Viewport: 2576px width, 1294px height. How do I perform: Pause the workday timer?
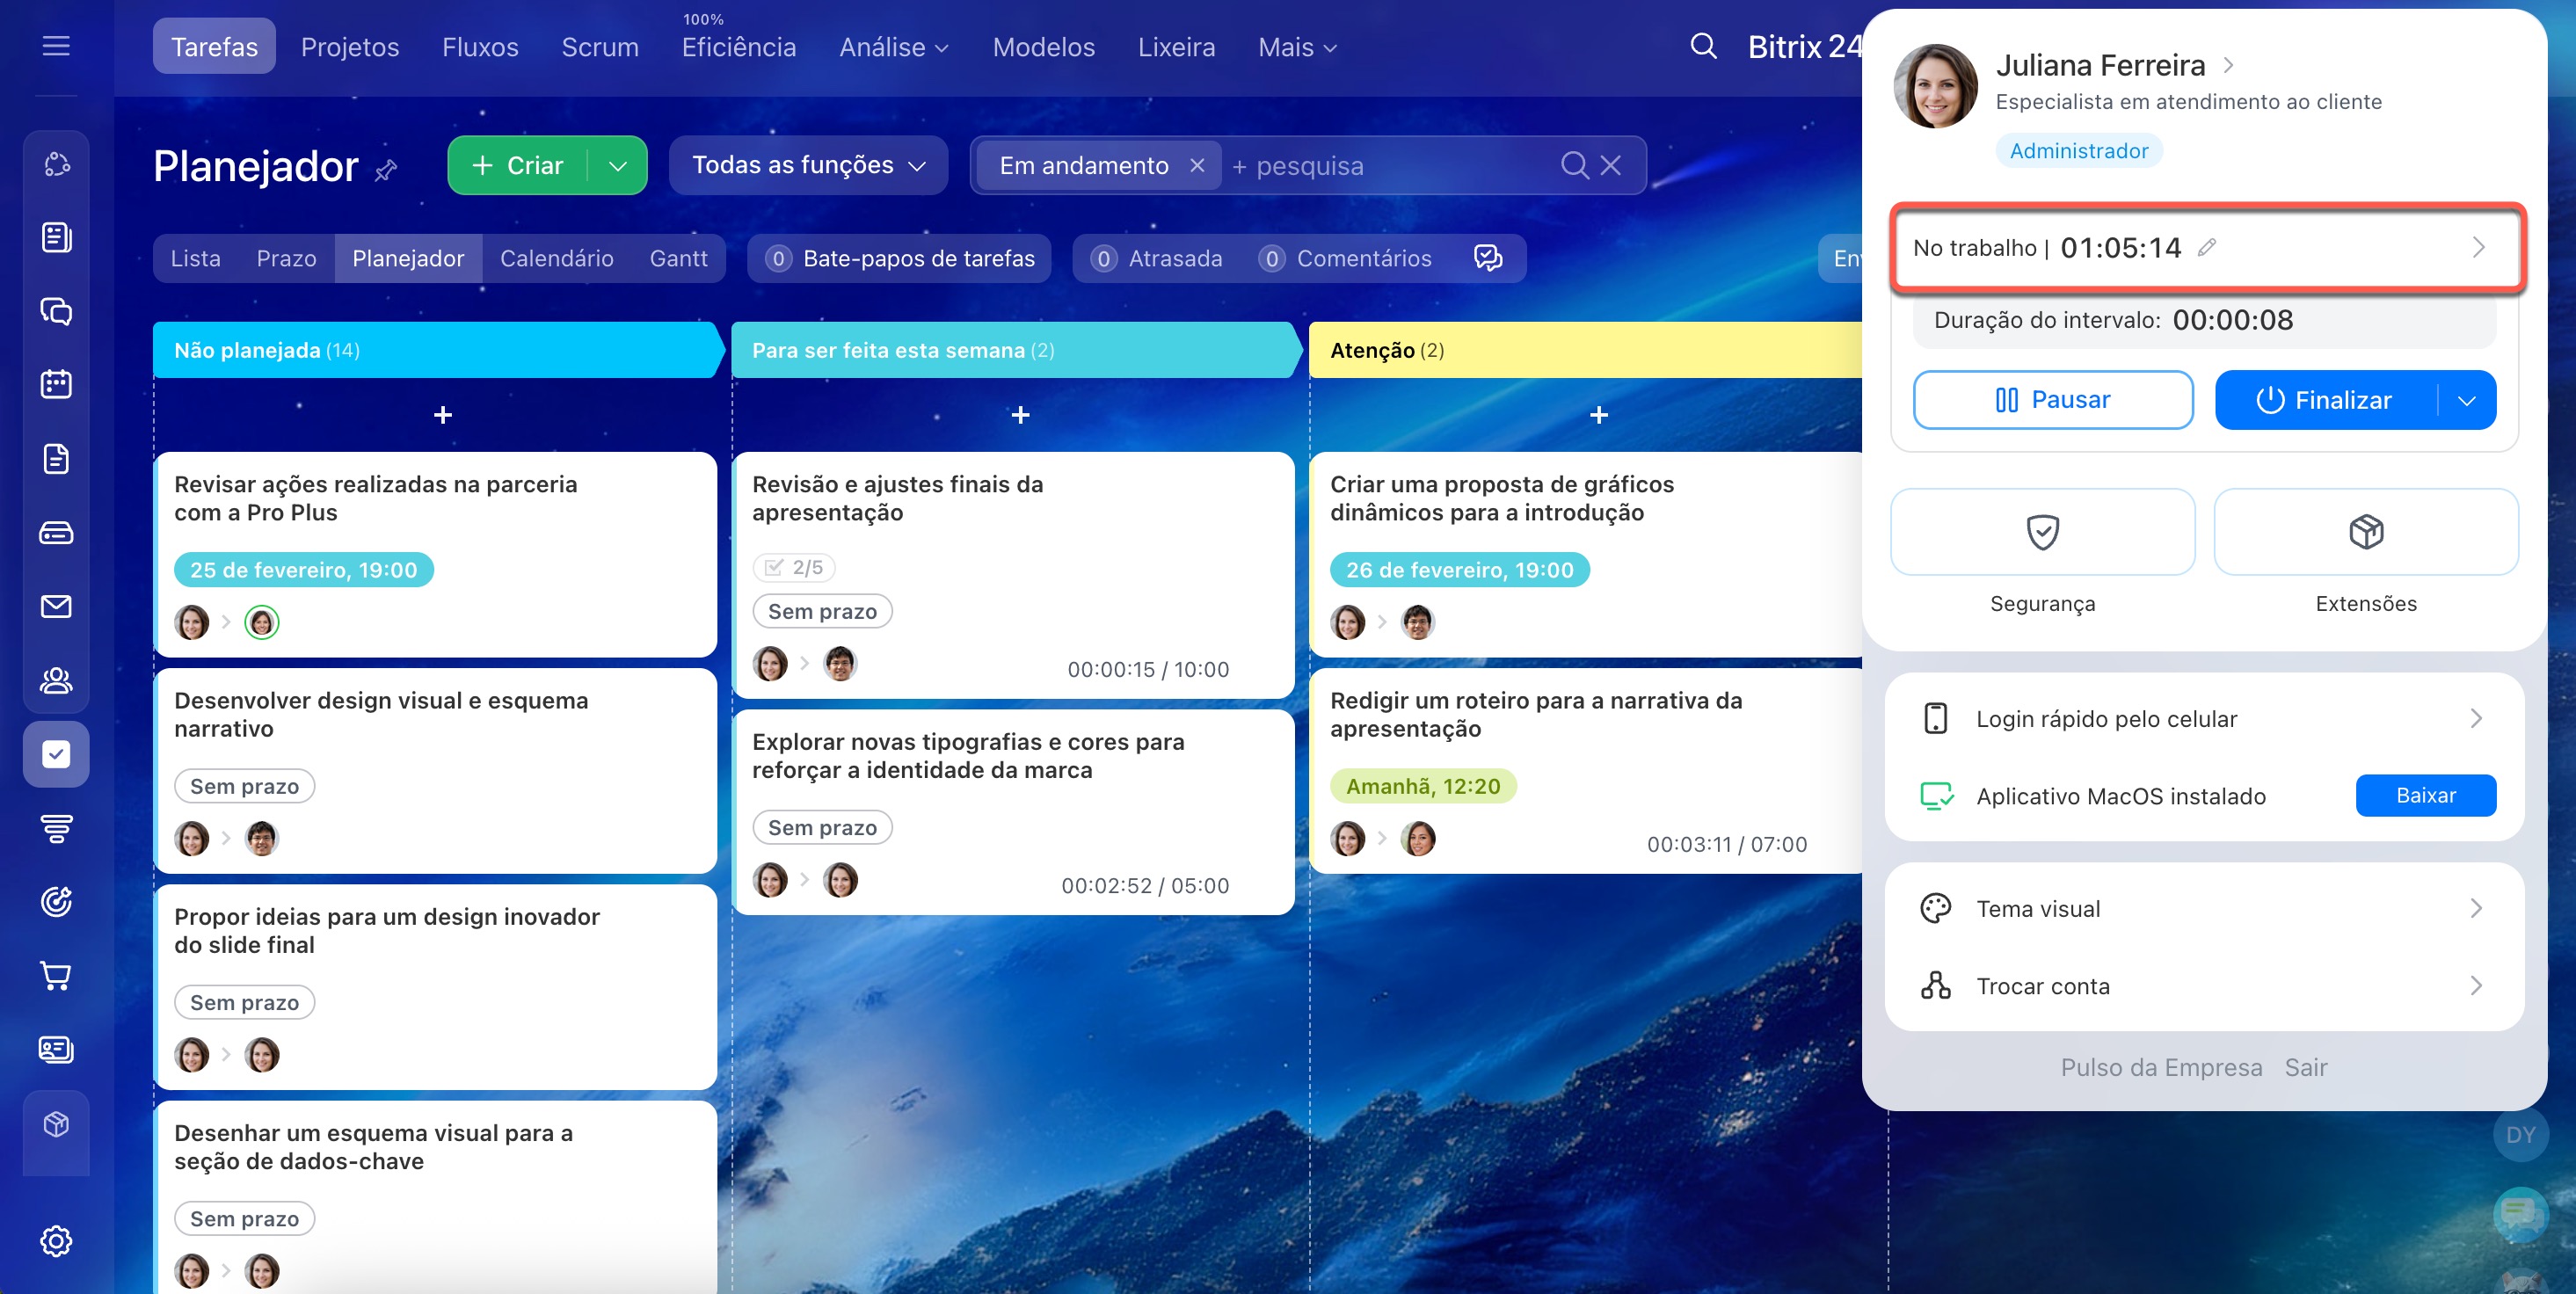(x=2052, y=400)
